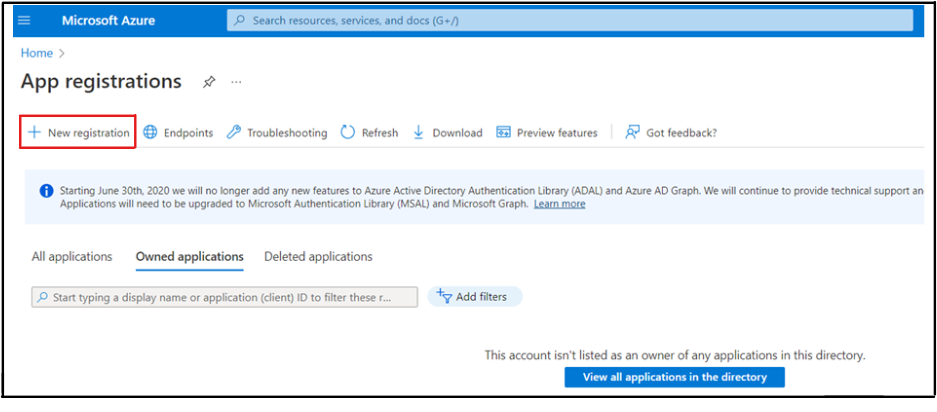Open the ellipsis more options next to title
Image resolution: width=937 pixels, height=412 pixels.
(x=237, y=82)
